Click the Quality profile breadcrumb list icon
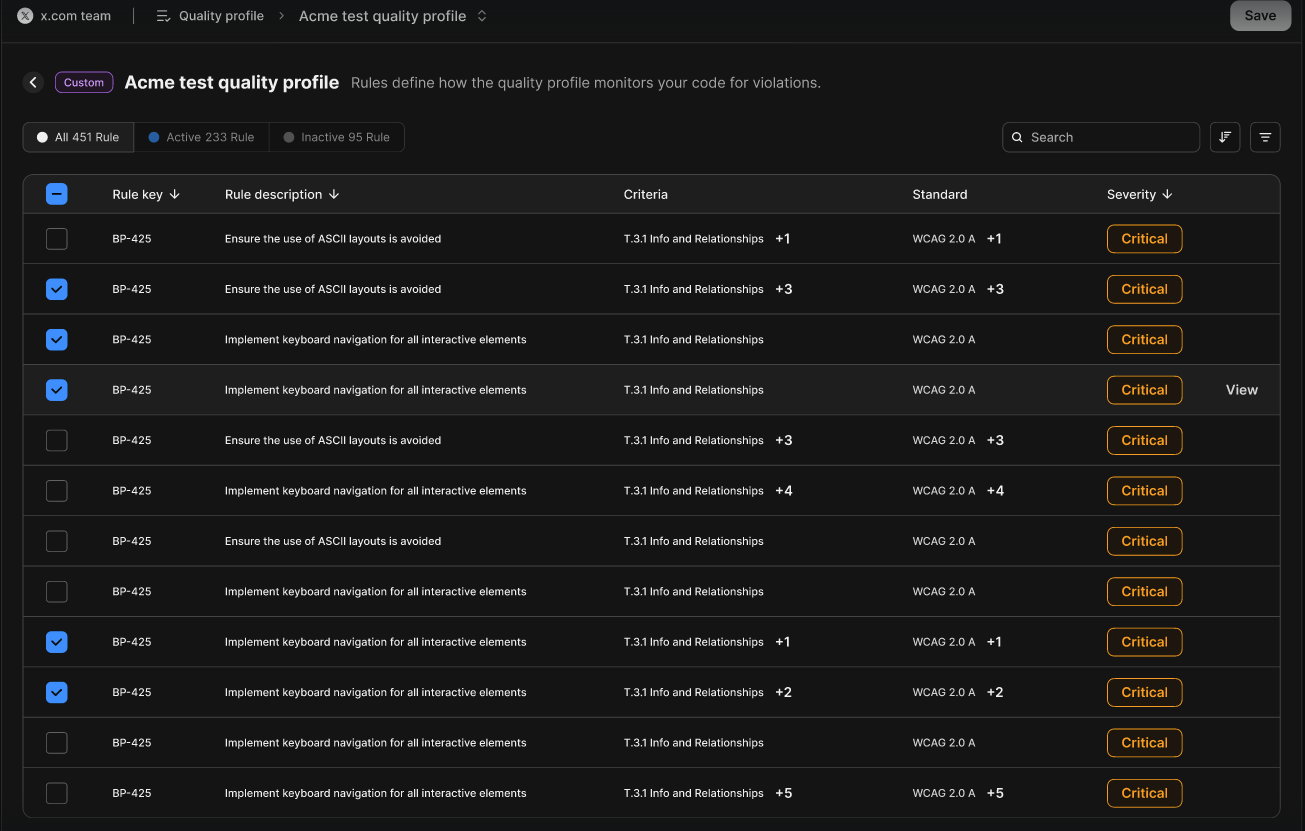 (x=164, y=16)
